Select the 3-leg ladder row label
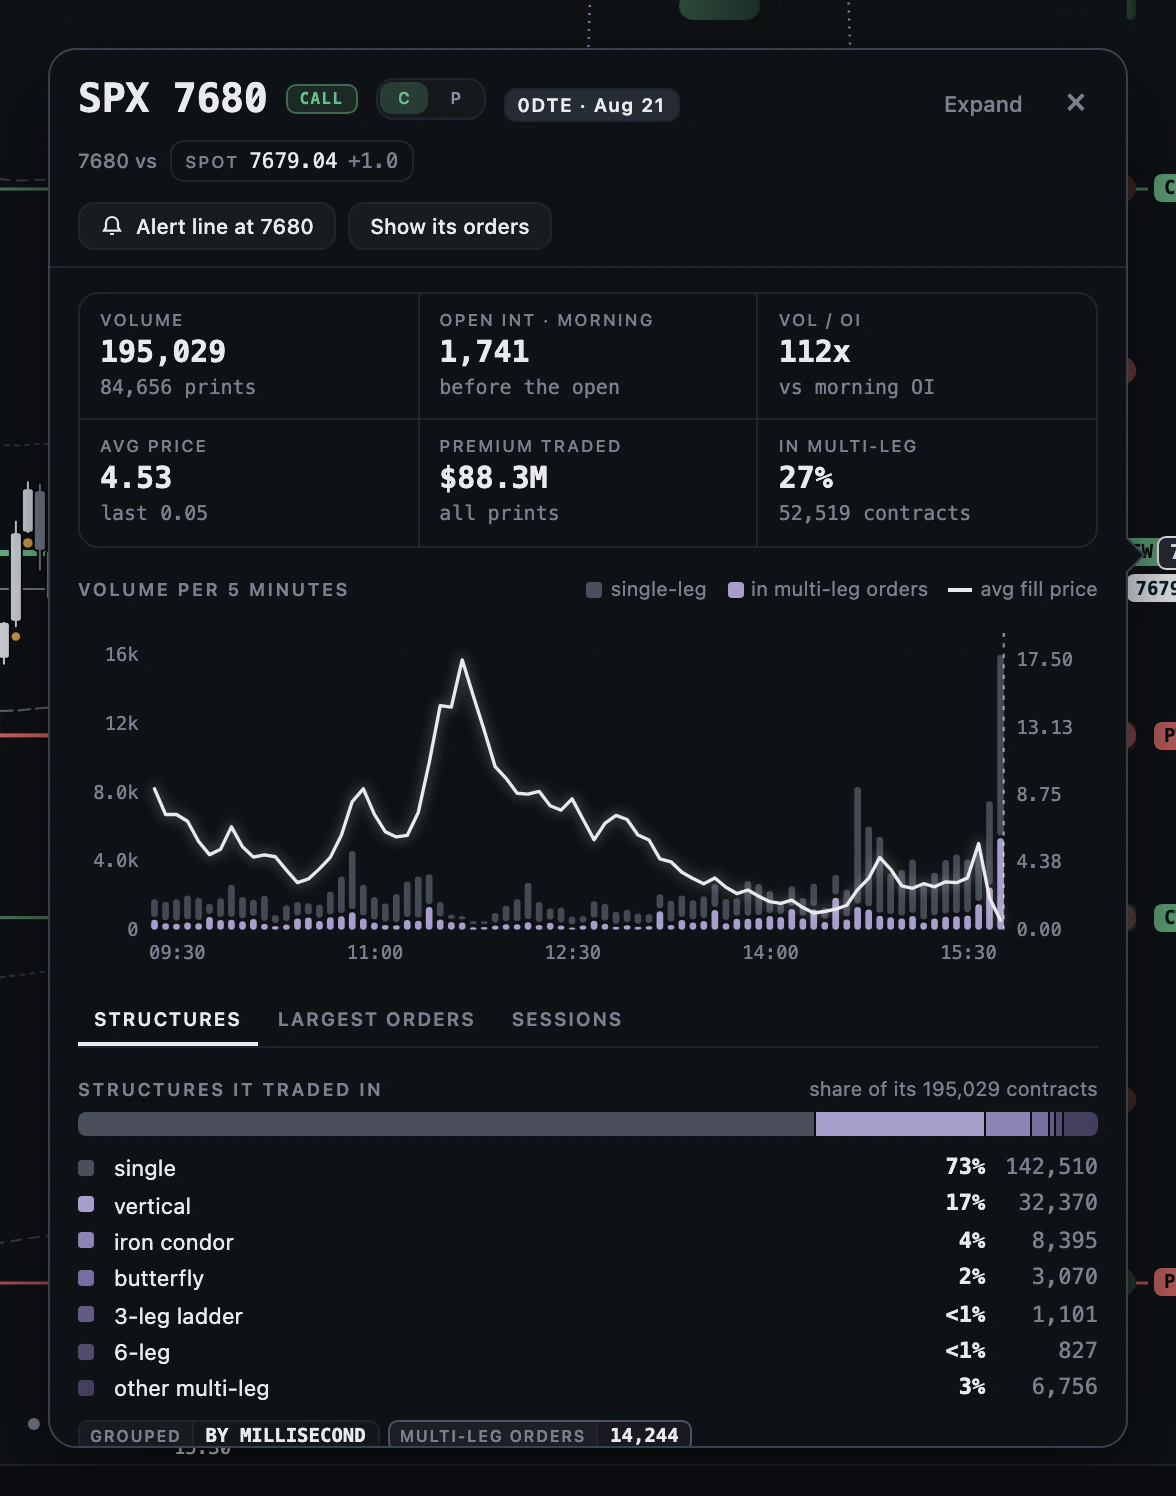Screen dimensions: 1176x1496 (178, 1316)
